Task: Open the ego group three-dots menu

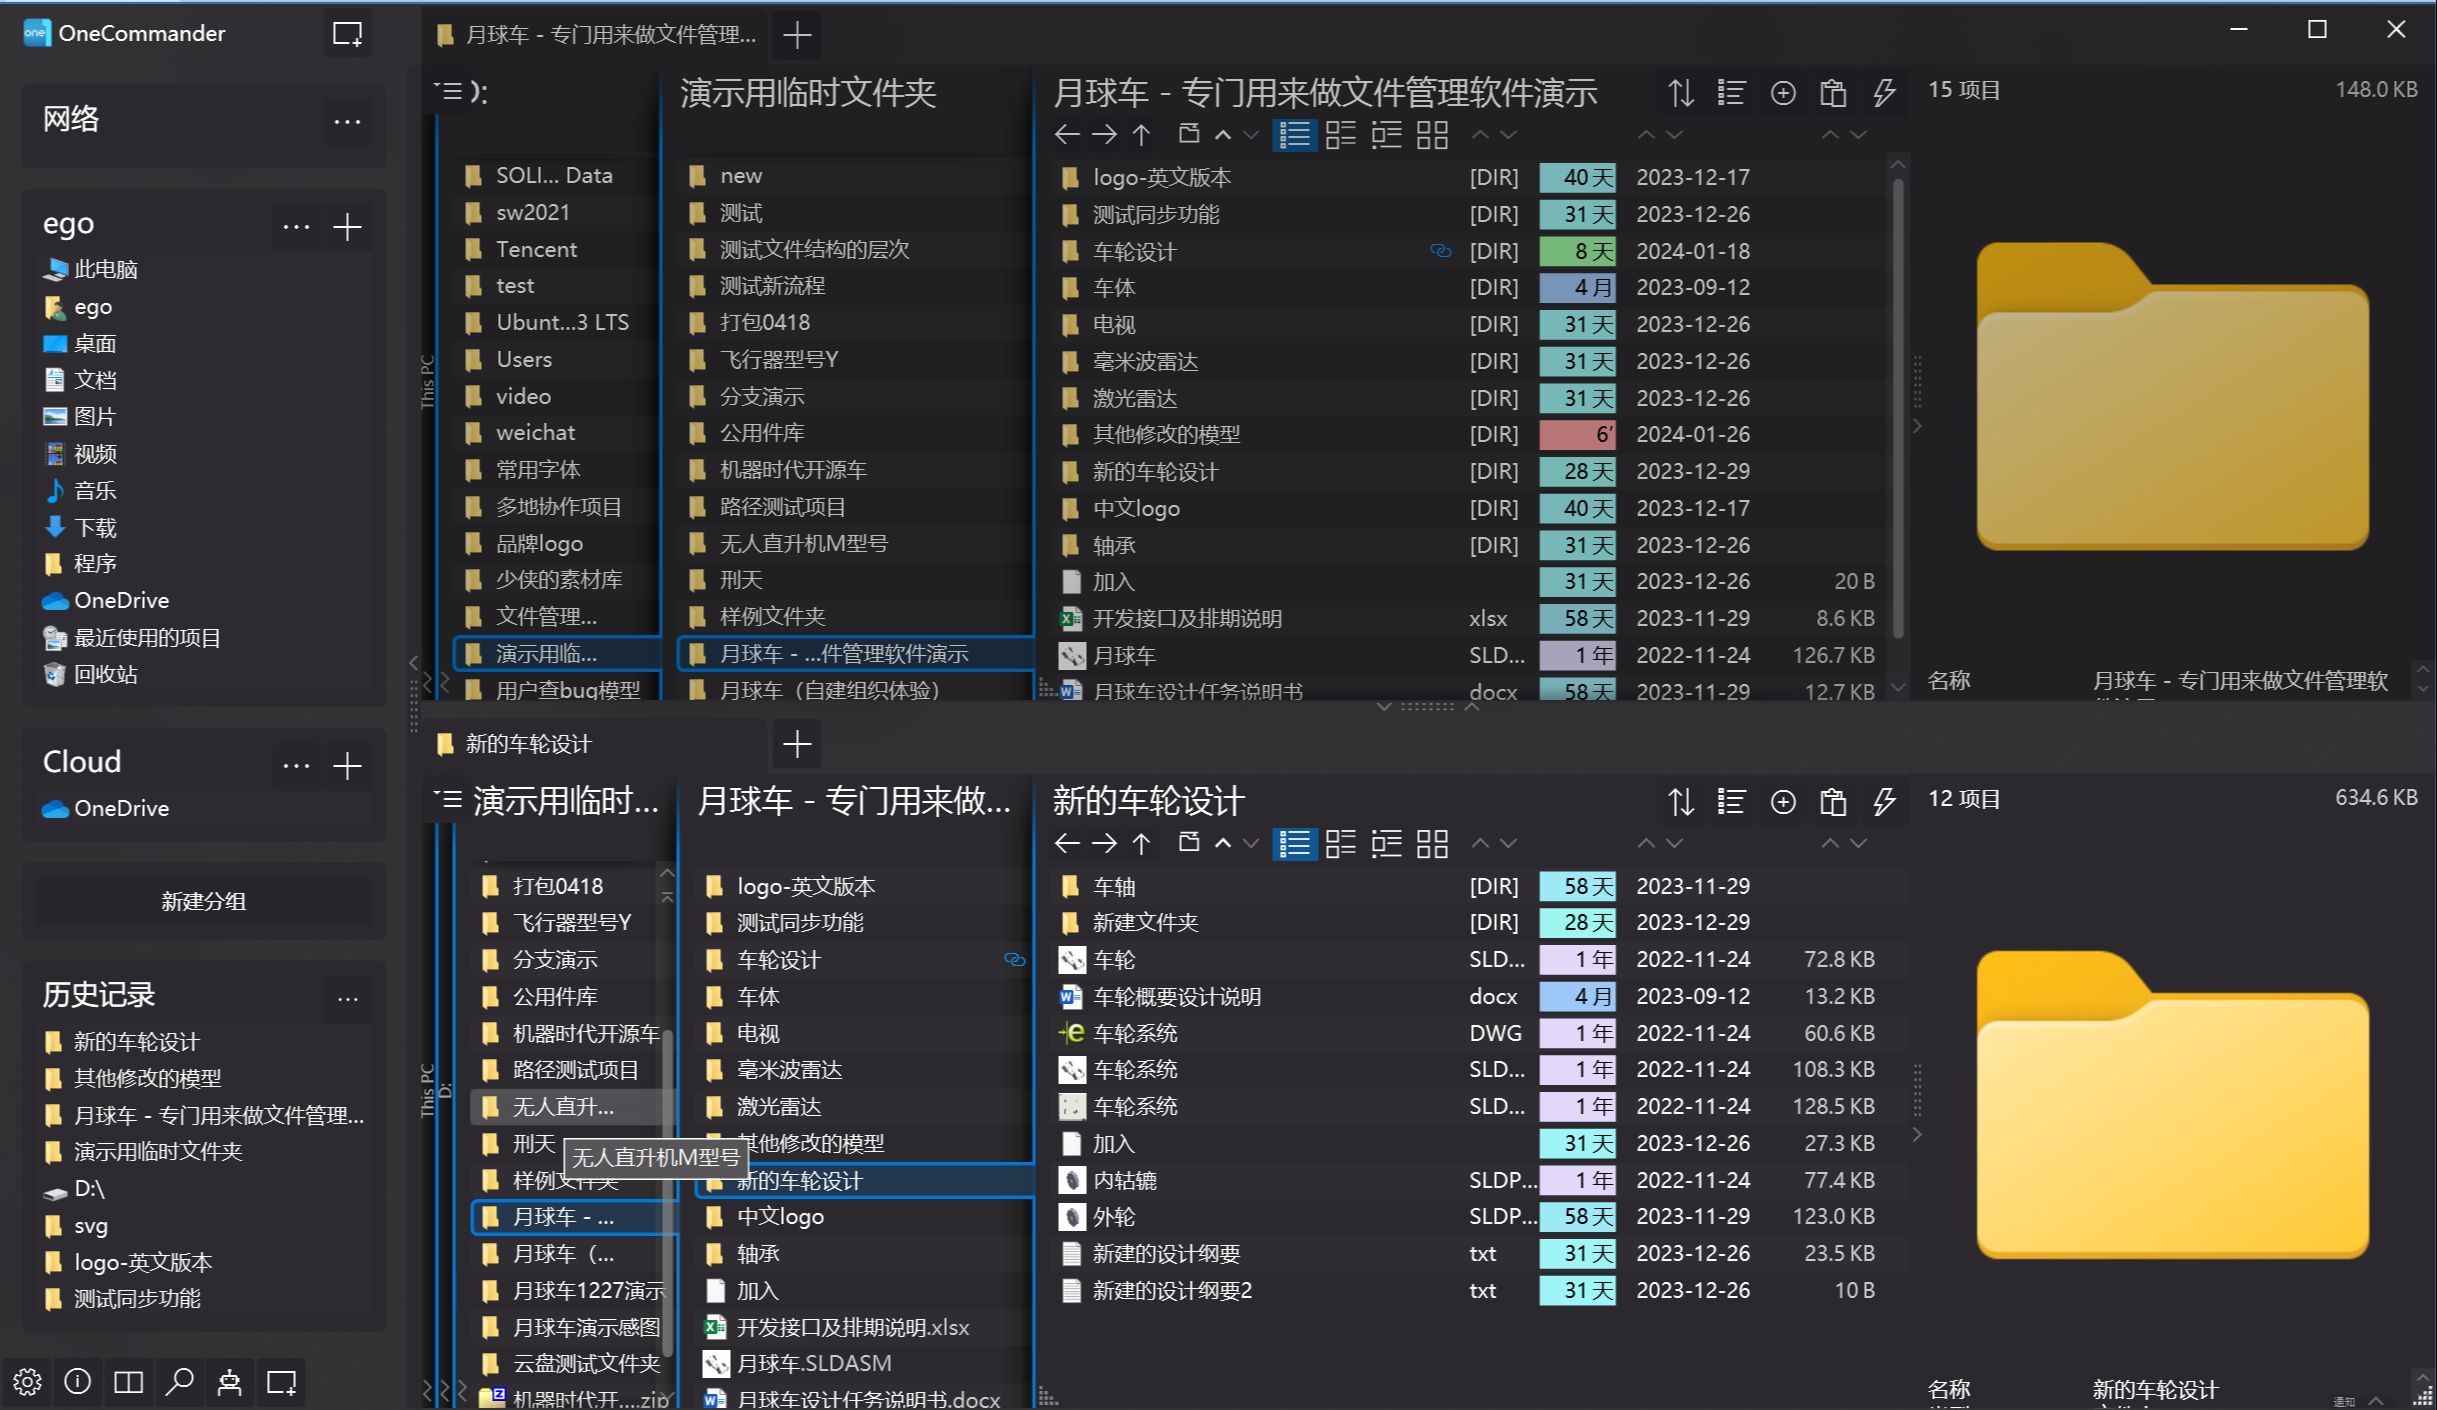Action: pyautogui.click(x=296, y=227)
